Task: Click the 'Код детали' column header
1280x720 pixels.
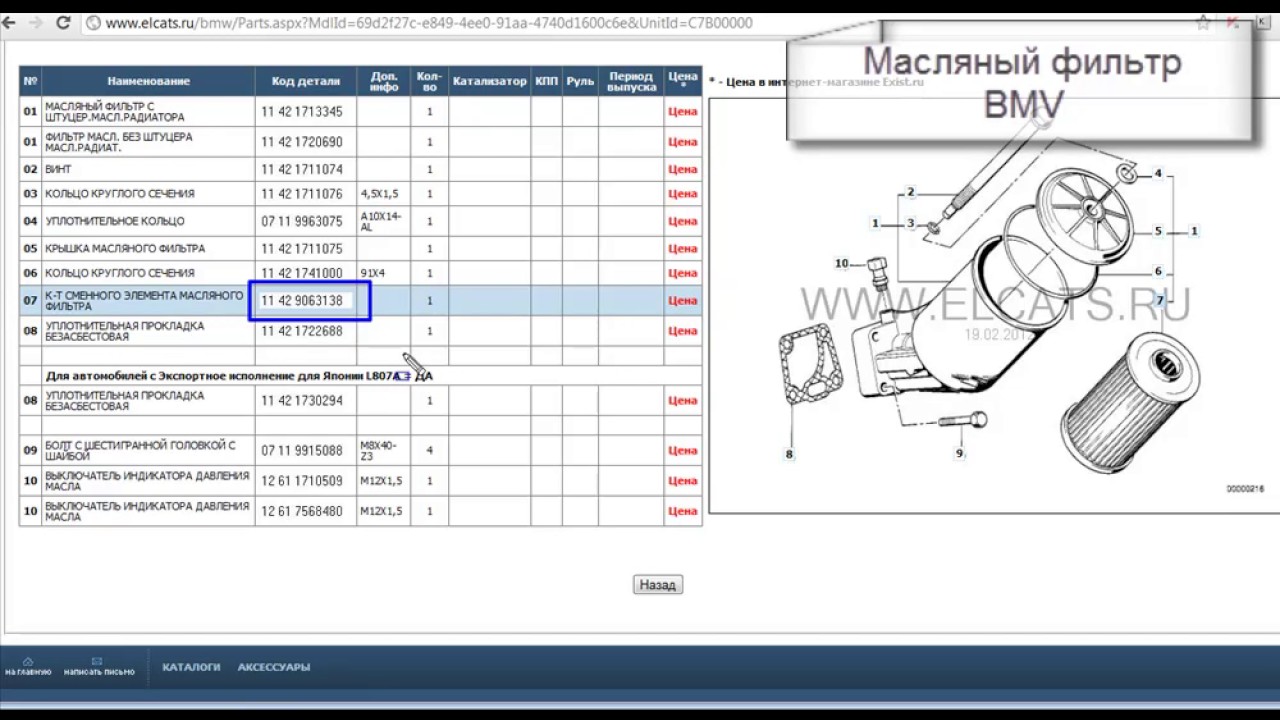Action: coord(305,81)
